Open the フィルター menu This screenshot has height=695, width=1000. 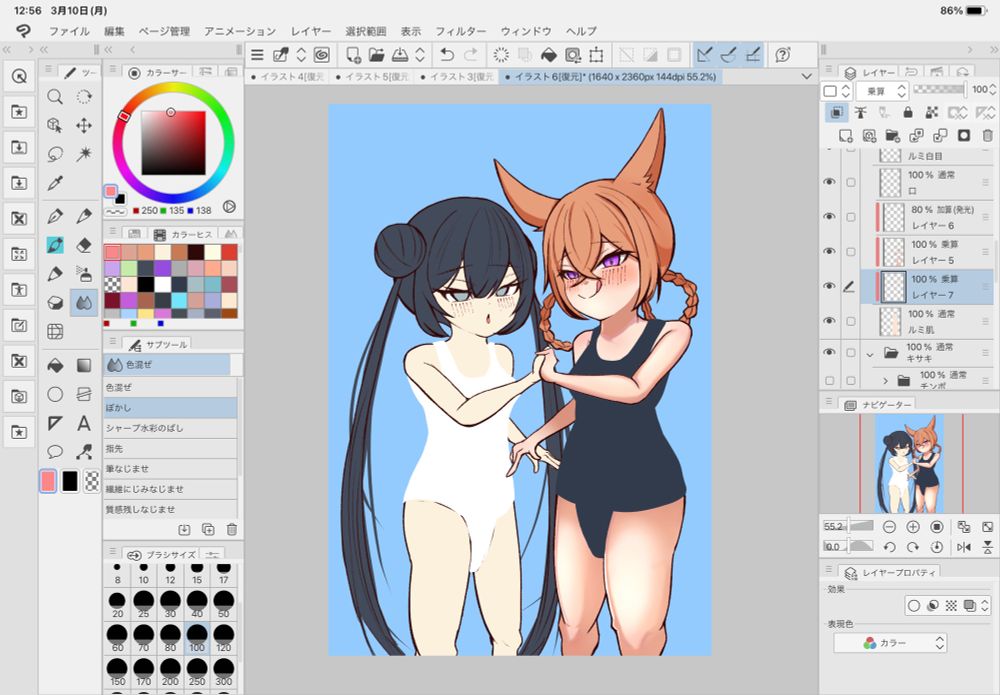[x=460, y=31]
